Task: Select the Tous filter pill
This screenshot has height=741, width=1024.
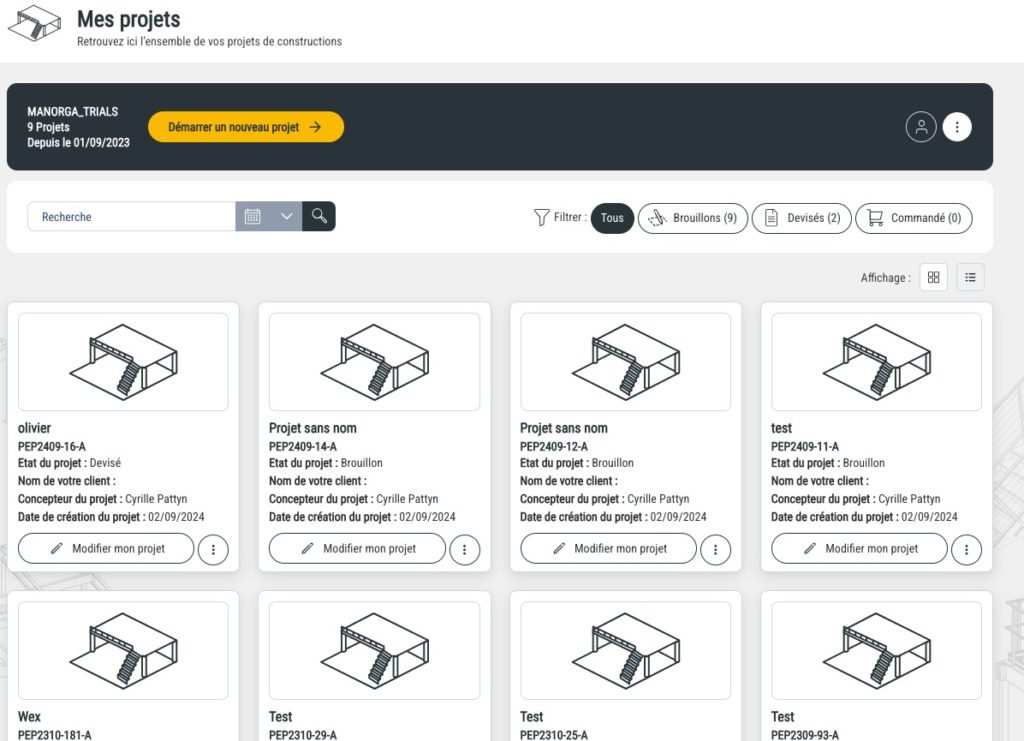Action: (x=611, y=217)
